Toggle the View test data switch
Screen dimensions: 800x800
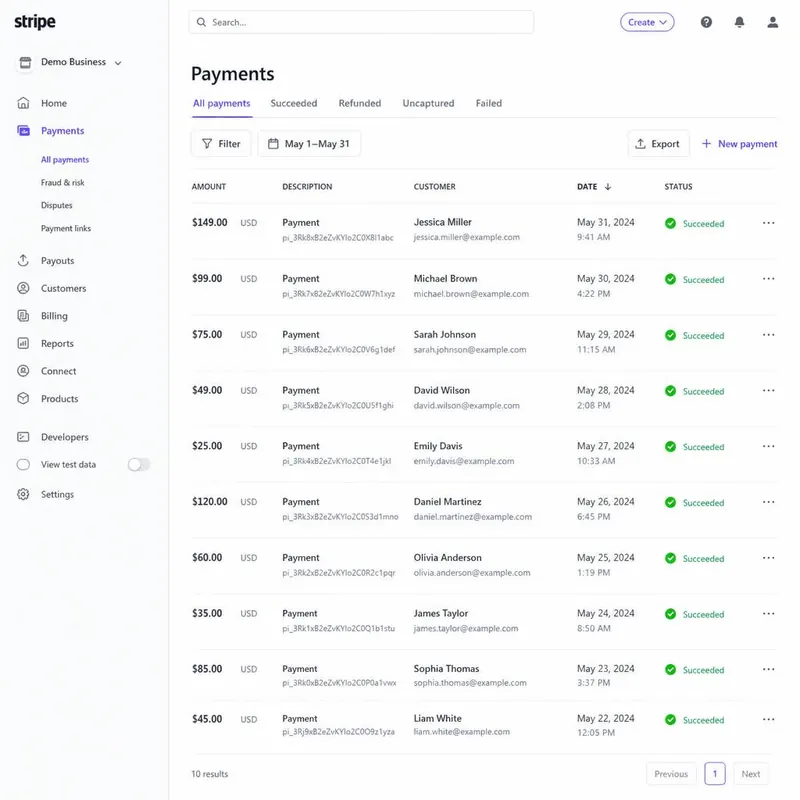[139, 464]
